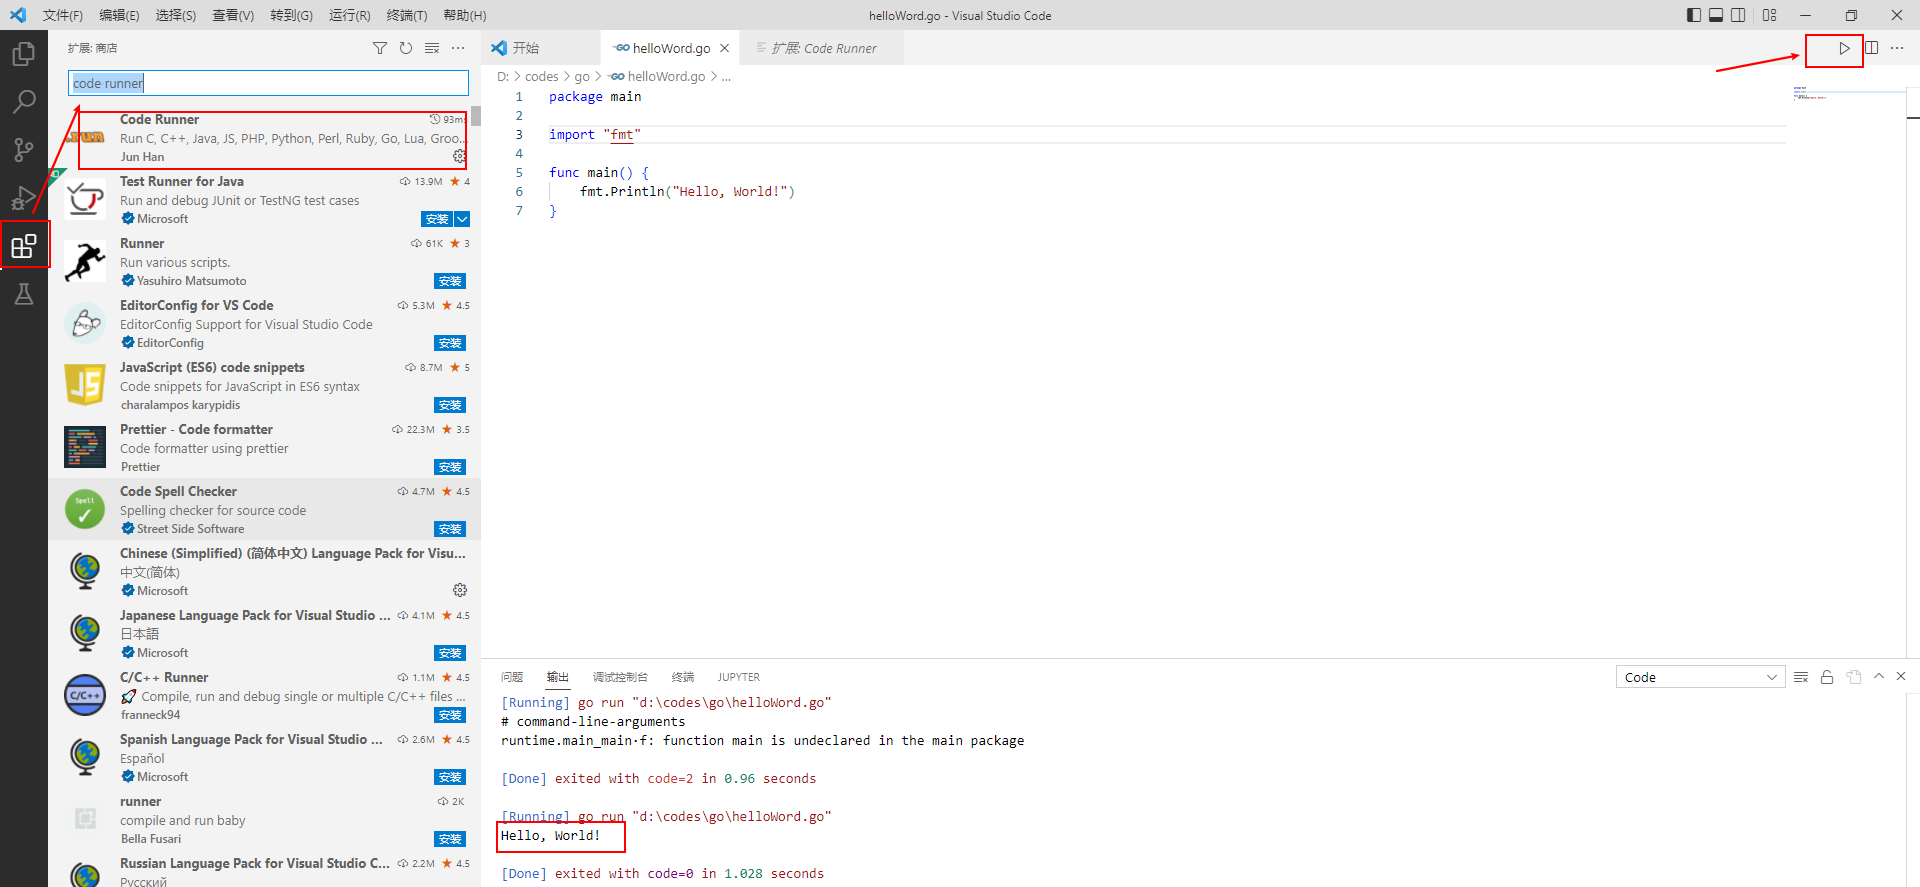This screenshot has width=1920, height=887.
Task: Close the helloWord.go tab
Action: pyautogui.click(x=724, y=48)
